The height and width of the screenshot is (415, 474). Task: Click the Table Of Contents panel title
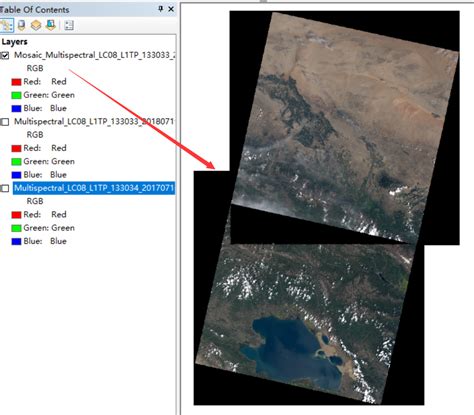tap(35, 10)
